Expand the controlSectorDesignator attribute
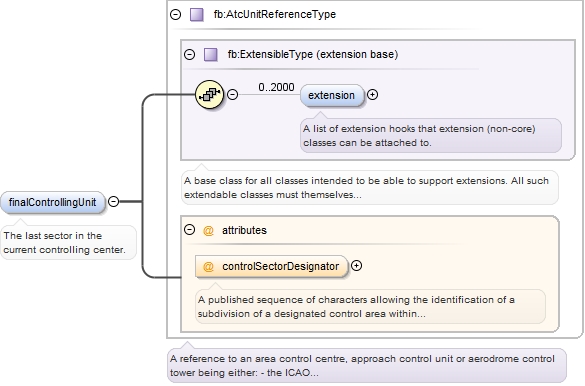 click(357, 266)
